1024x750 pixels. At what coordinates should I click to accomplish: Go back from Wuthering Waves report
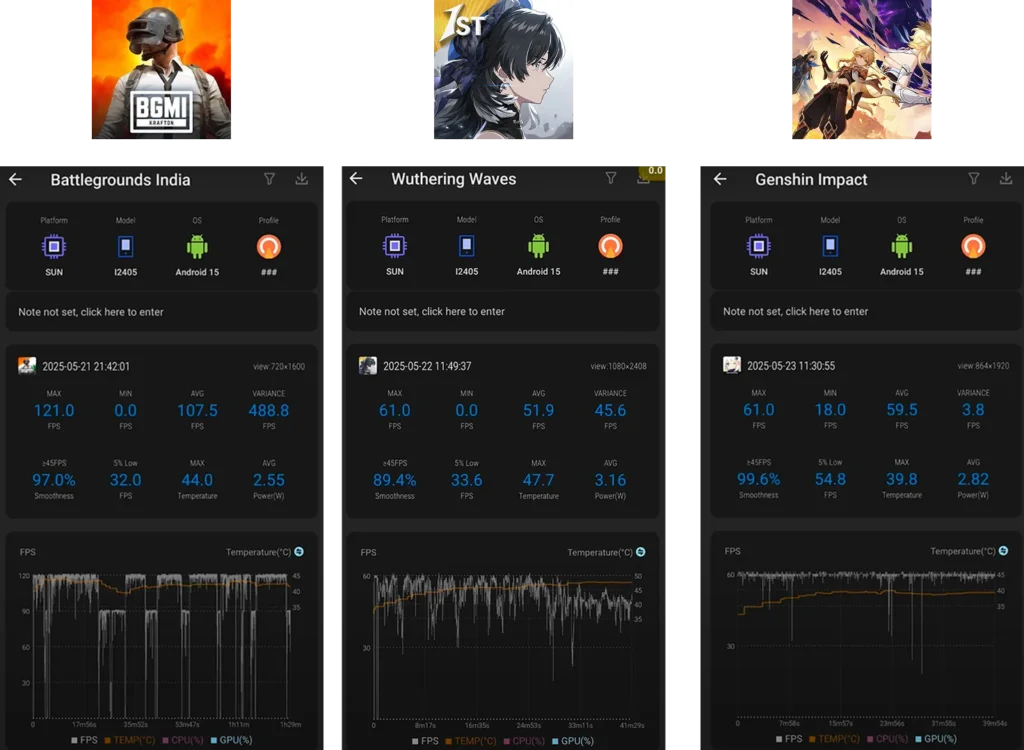[x=356, y=178]
